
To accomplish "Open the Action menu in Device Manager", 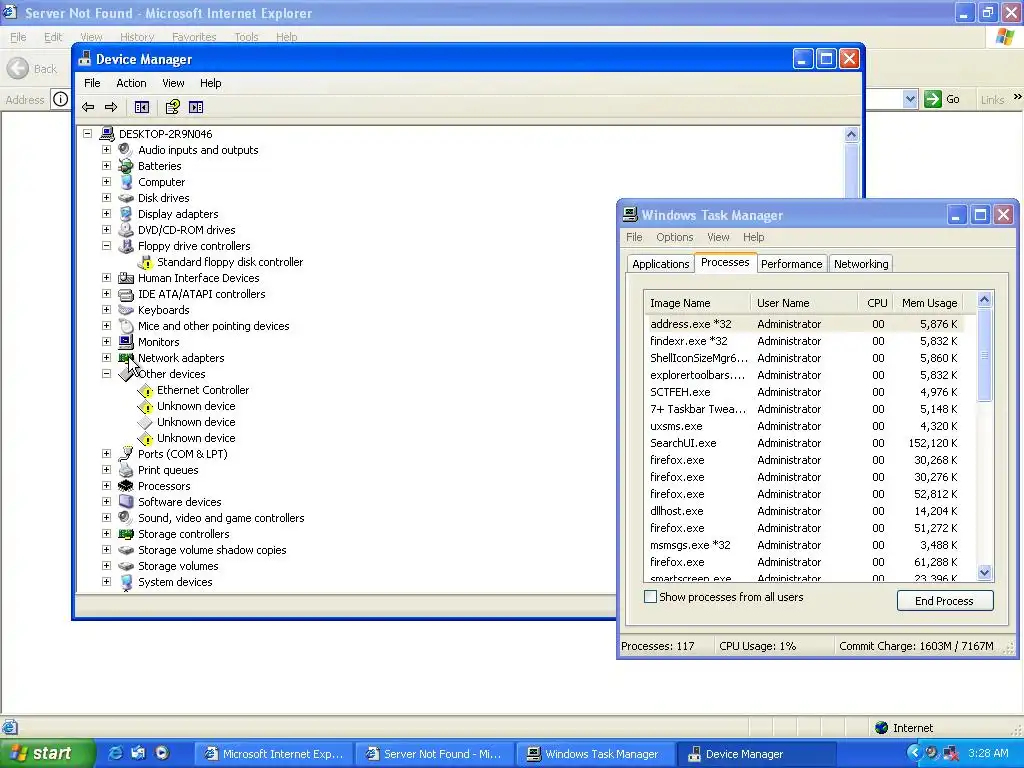I will [131, 83].
